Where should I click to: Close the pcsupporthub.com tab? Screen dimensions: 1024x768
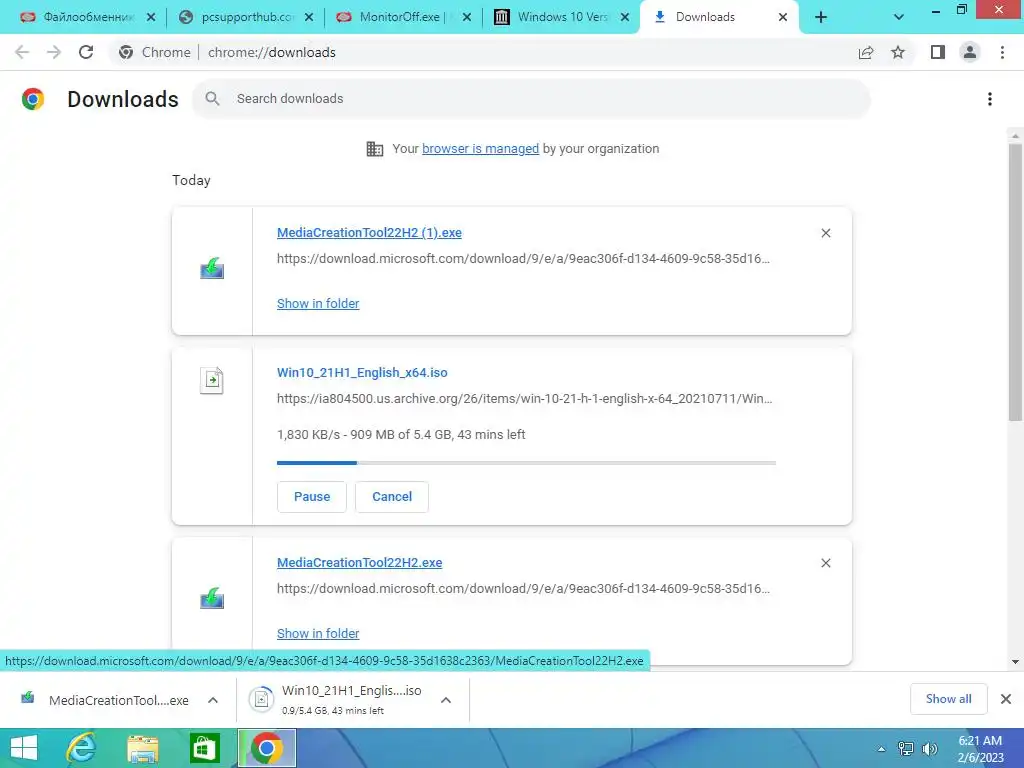pos(309,17)
